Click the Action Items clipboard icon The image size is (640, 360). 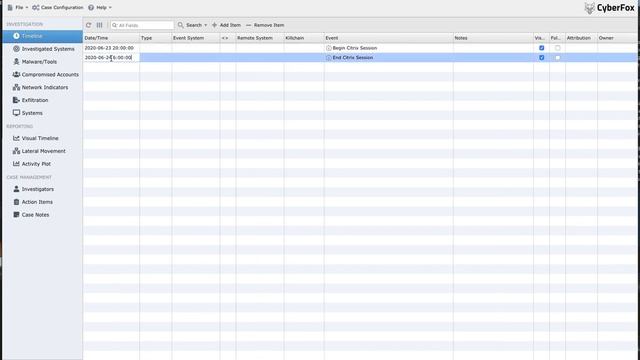(x=16, y=202)
